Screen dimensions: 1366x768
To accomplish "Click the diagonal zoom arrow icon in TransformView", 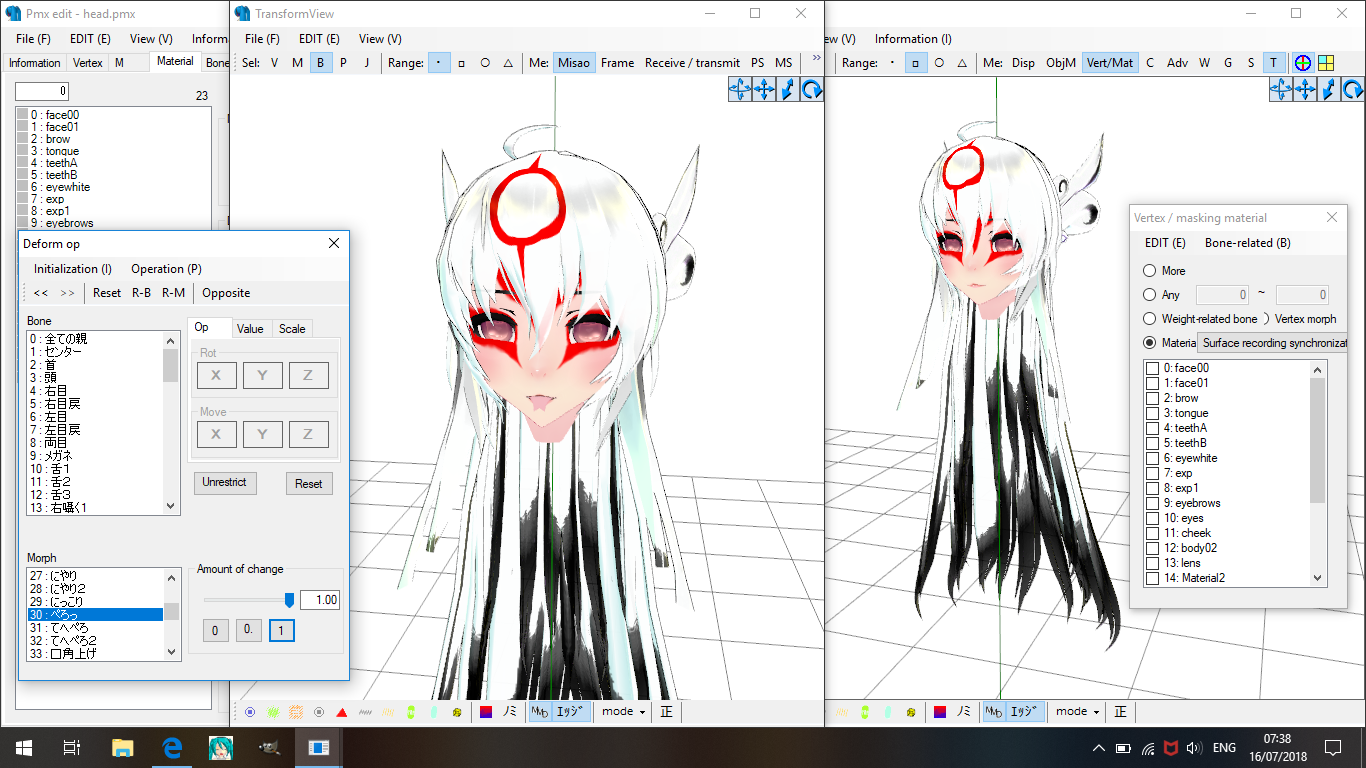I will [788, 90].
